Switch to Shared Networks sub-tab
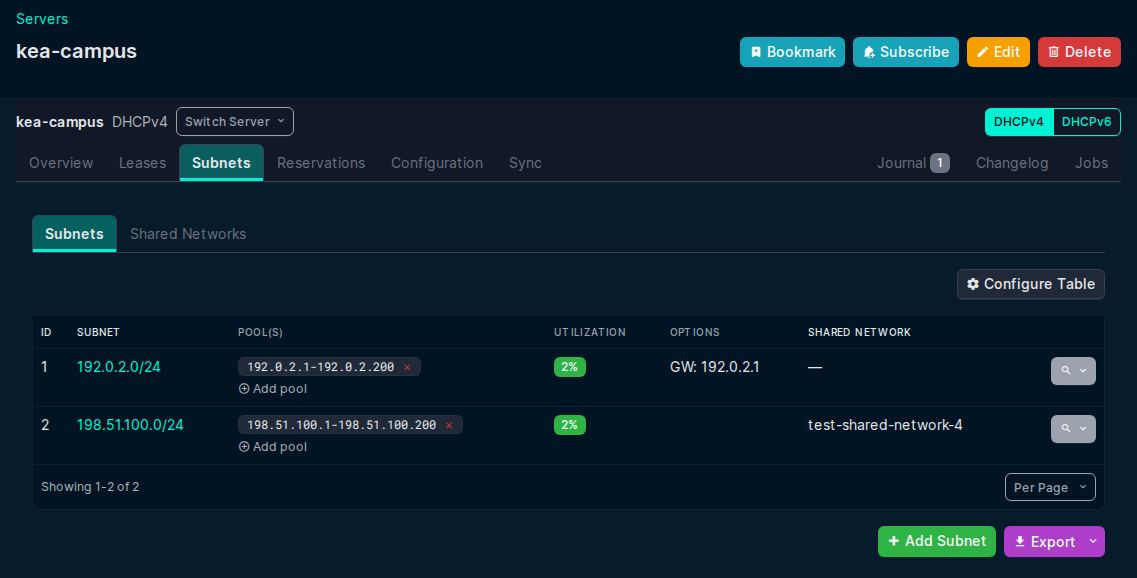 point(188,234)
